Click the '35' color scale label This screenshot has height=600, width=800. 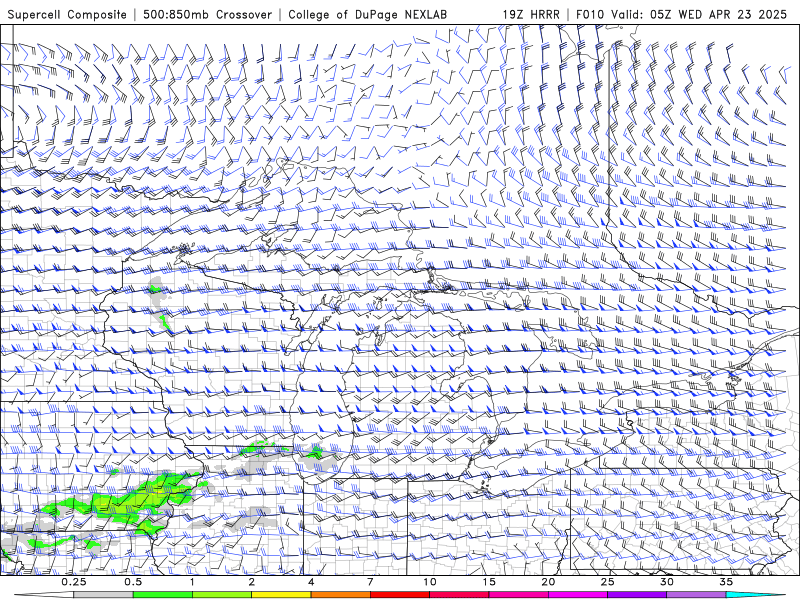(726, 582)
